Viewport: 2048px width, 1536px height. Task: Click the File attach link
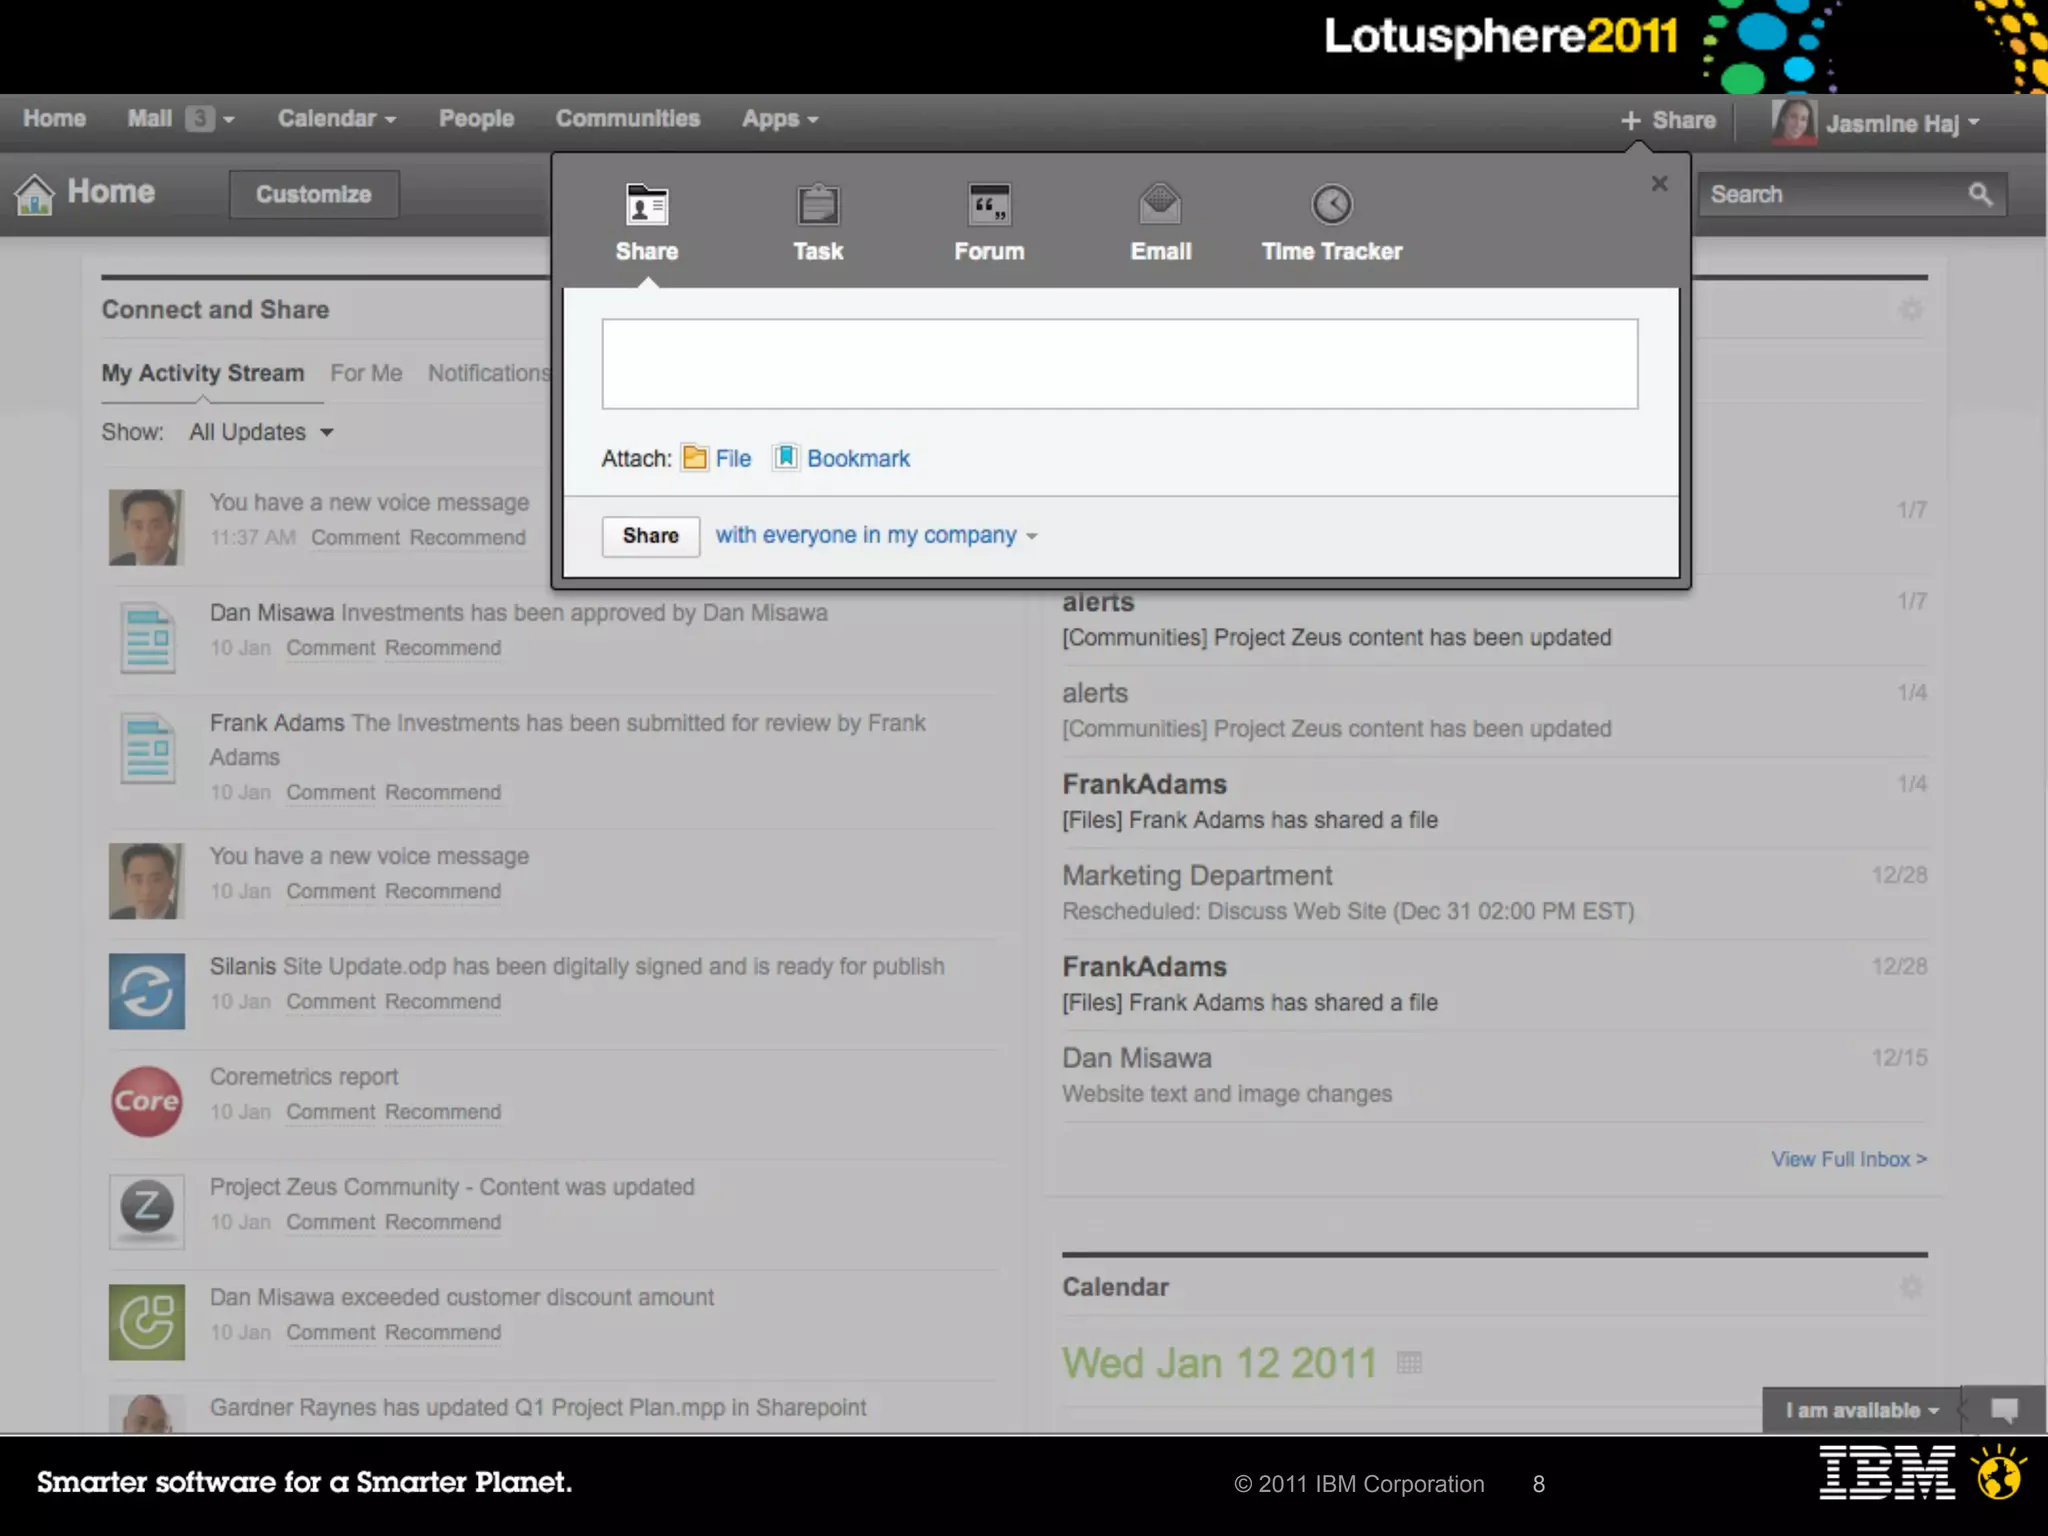pyautogui.click(x=733, y=458)
